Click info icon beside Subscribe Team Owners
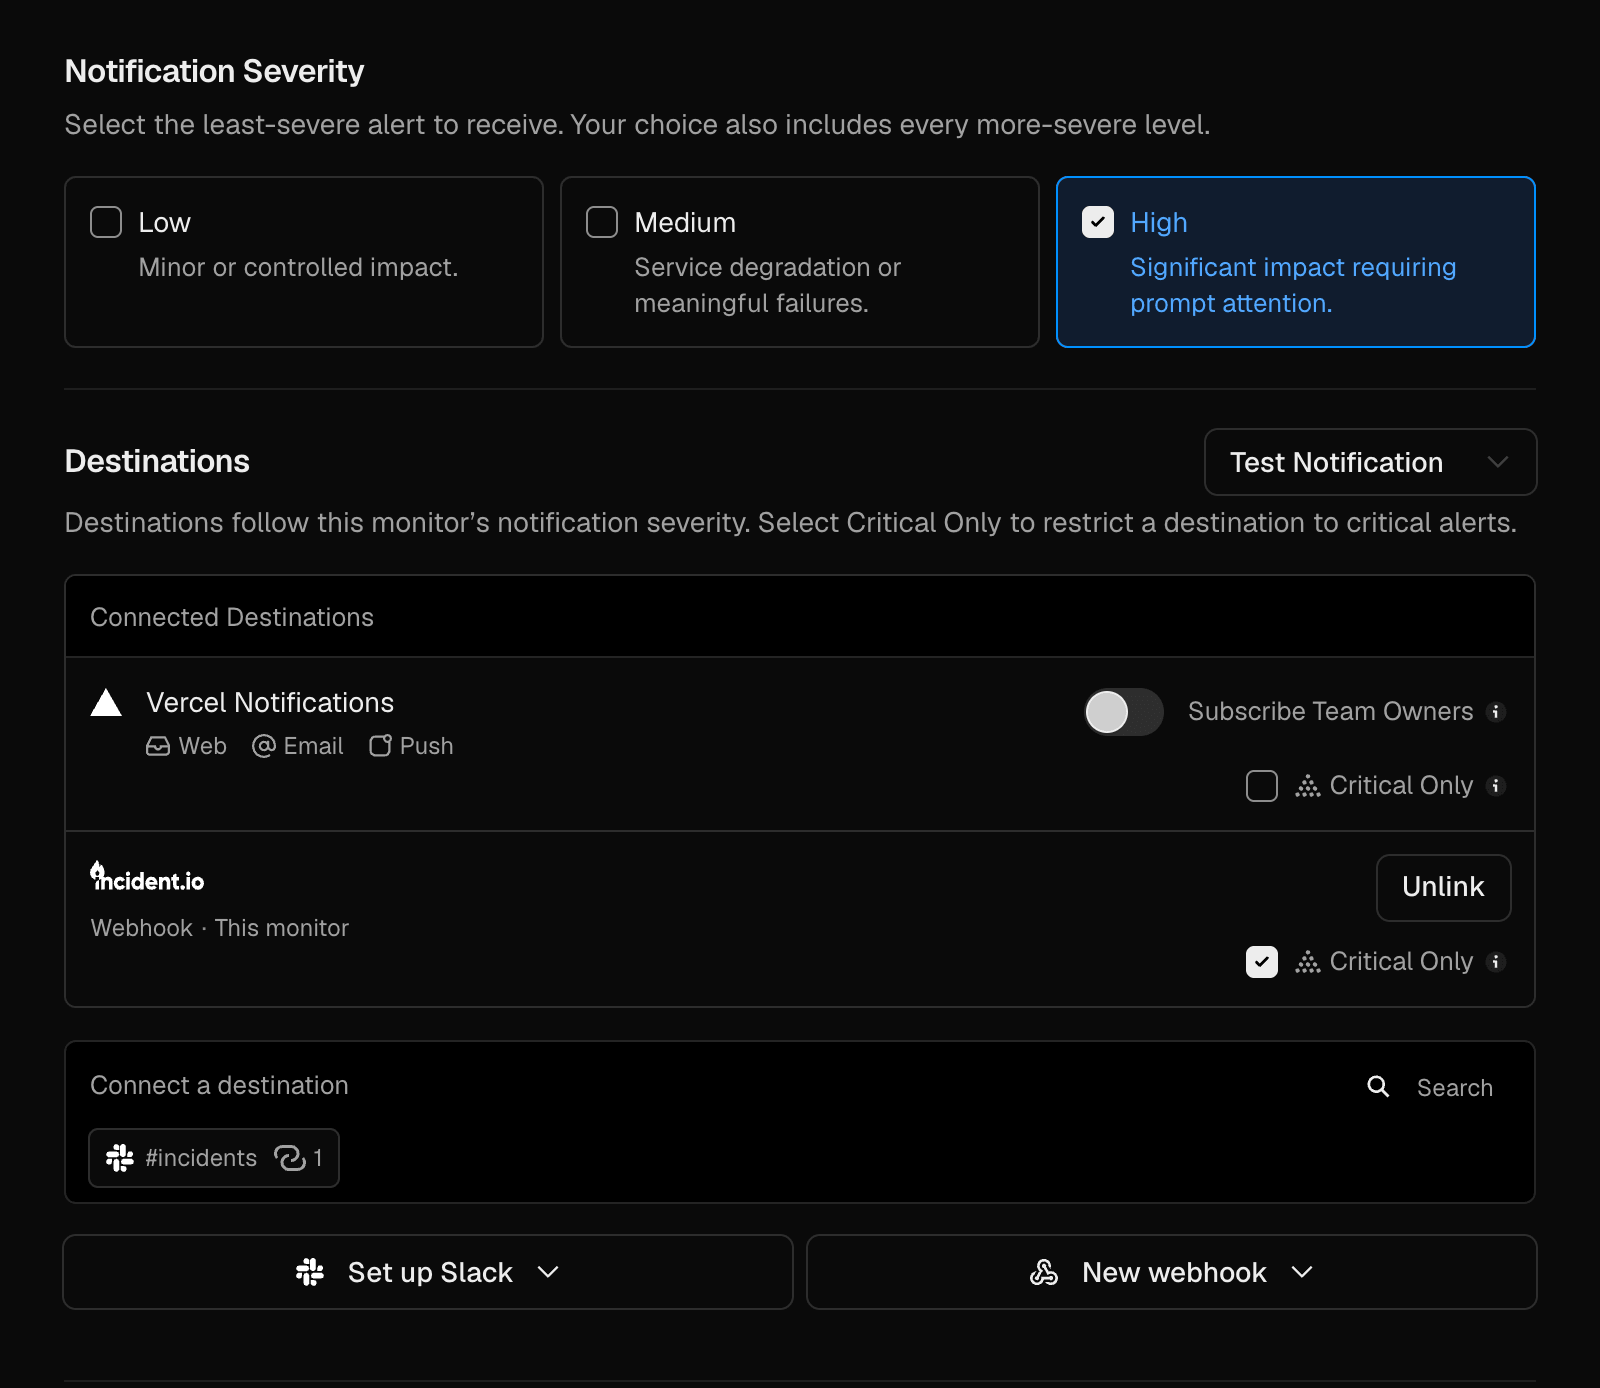This screenshot has width=1600, height=1388. point(1496,712)
